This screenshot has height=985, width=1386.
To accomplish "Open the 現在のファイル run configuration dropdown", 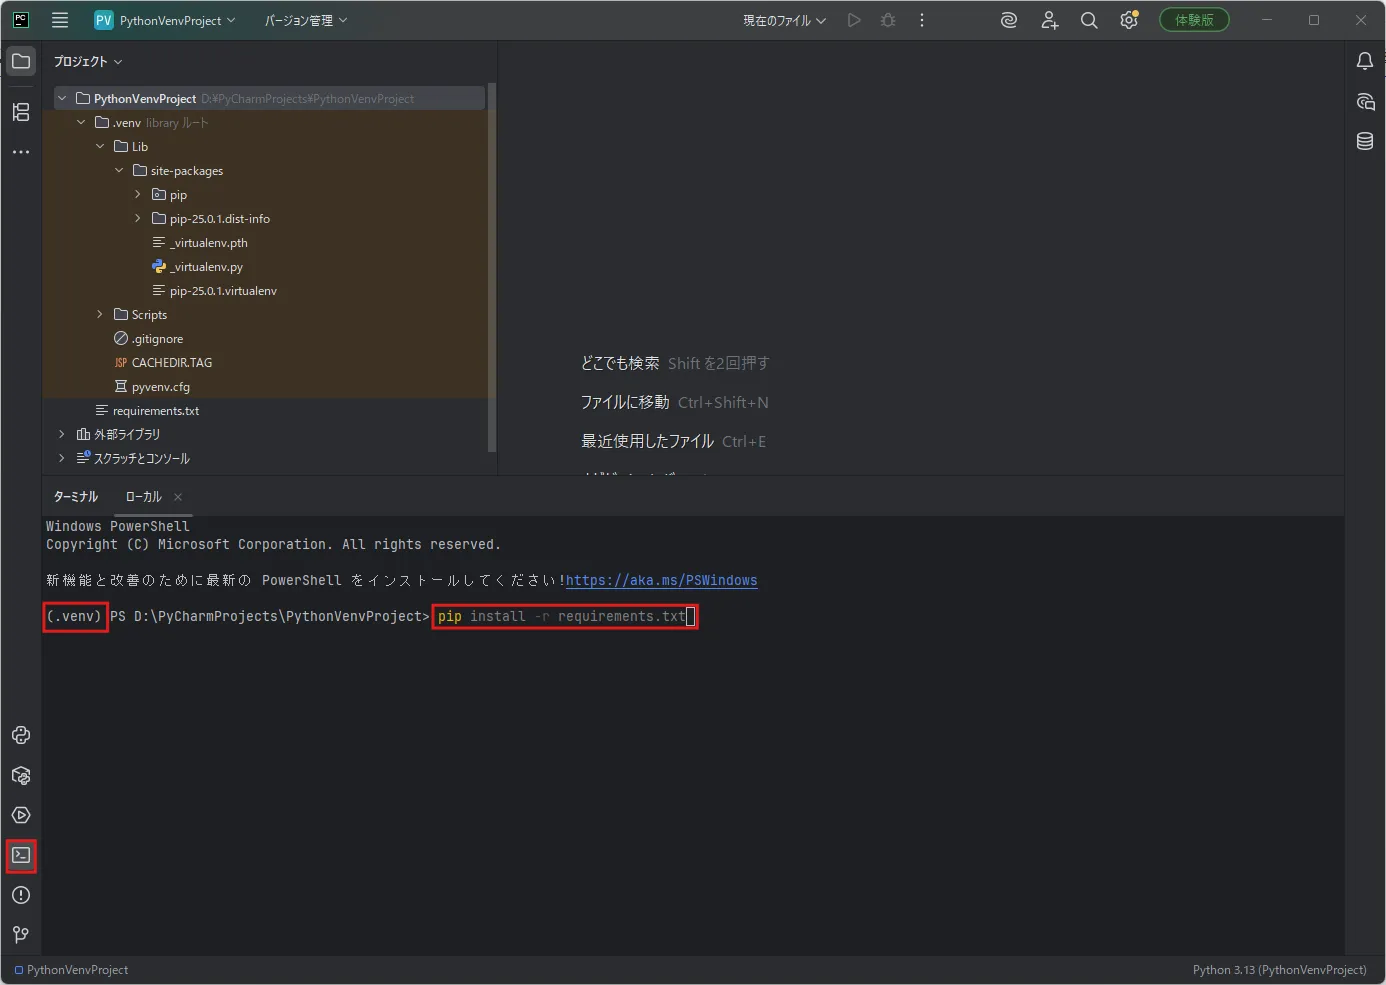I will tap(784, 20).
